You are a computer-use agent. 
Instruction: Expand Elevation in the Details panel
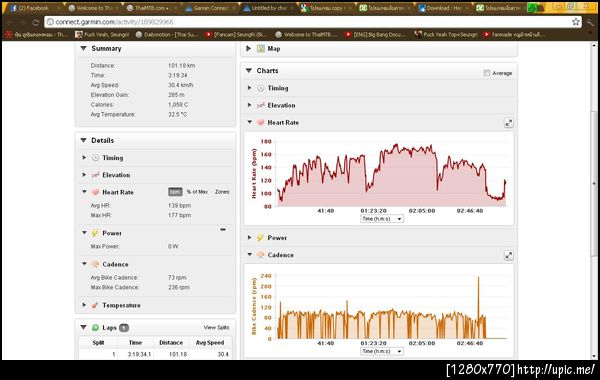(84, 175)
